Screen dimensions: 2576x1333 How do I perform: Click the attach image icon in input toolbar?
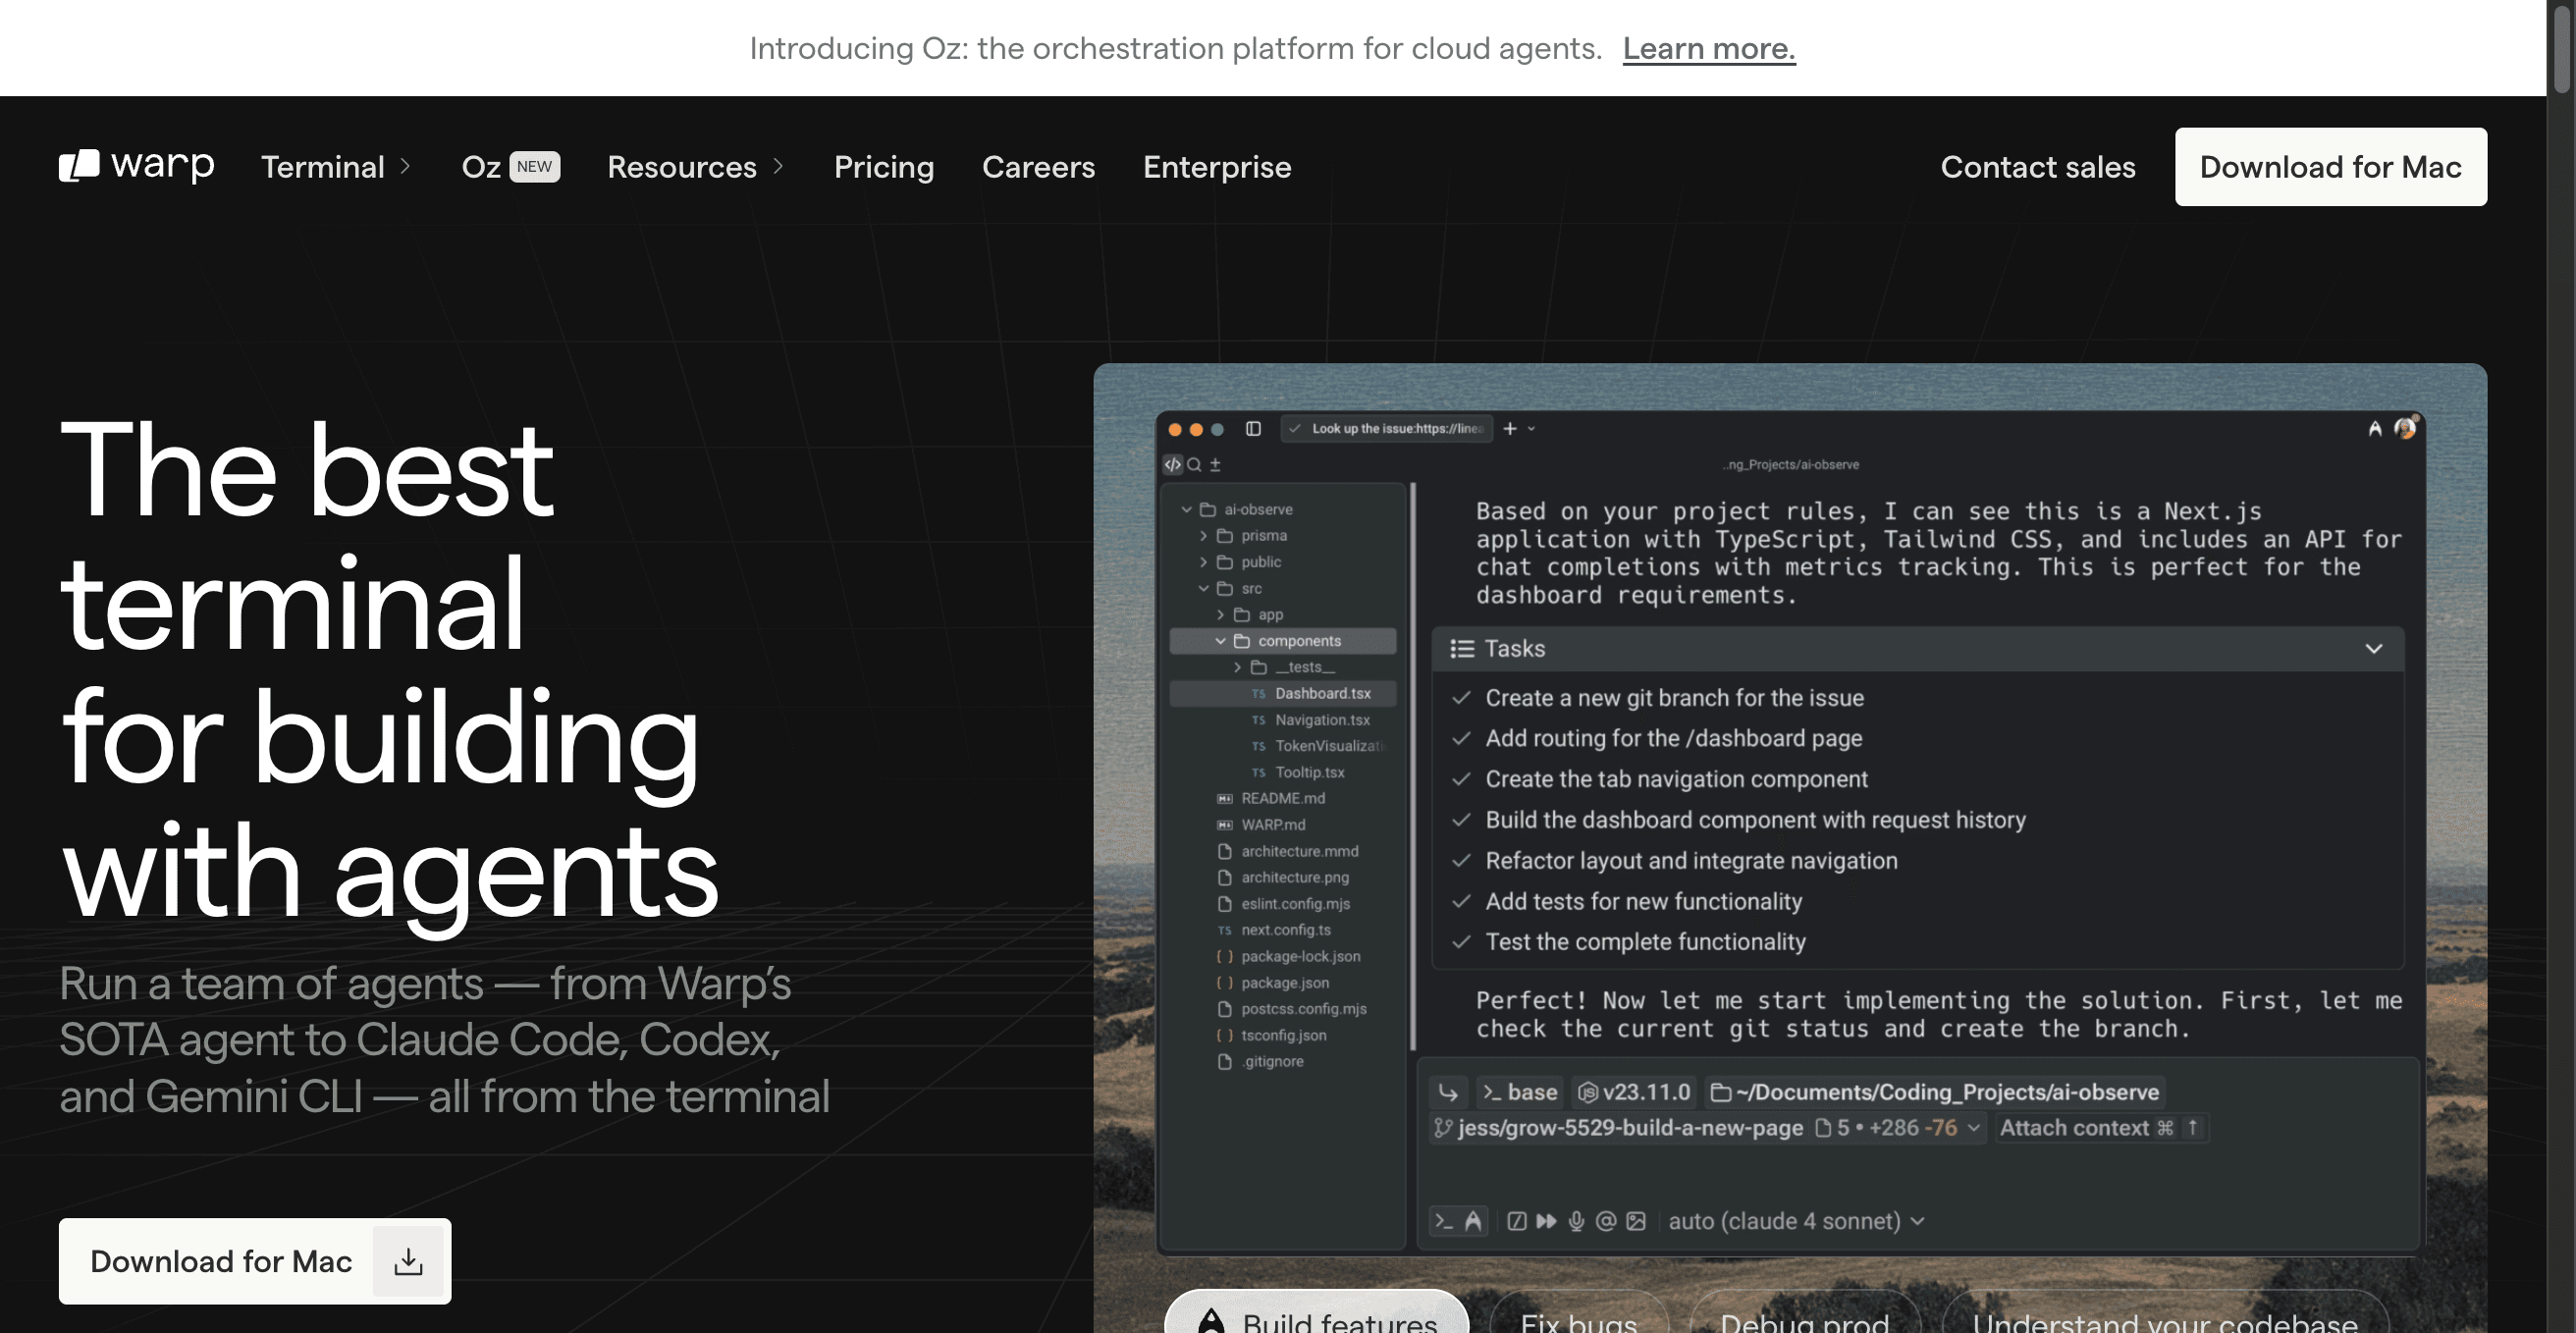[x=1636, y=1221]
